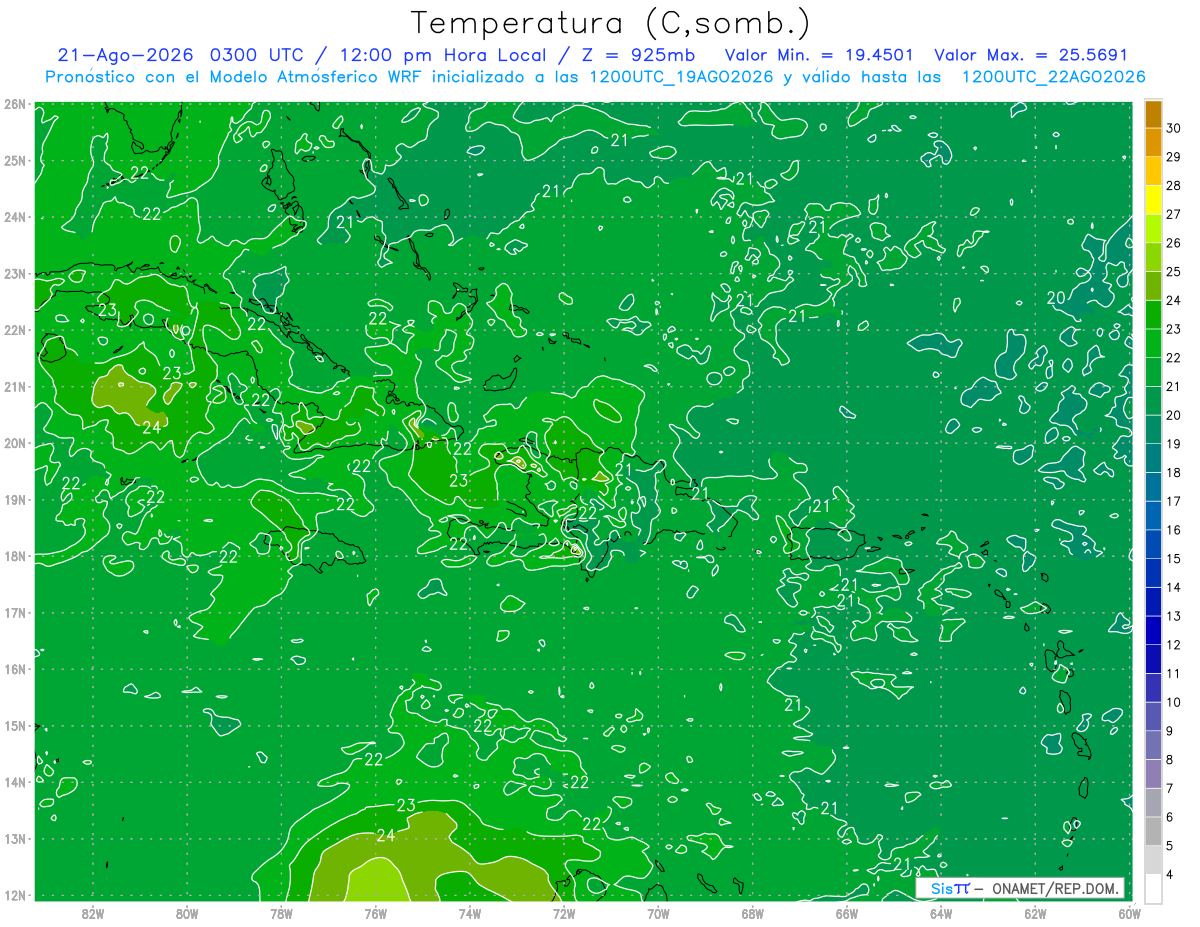
Task: Select the '70W' longitude axis label
Action: click(658, 913)
